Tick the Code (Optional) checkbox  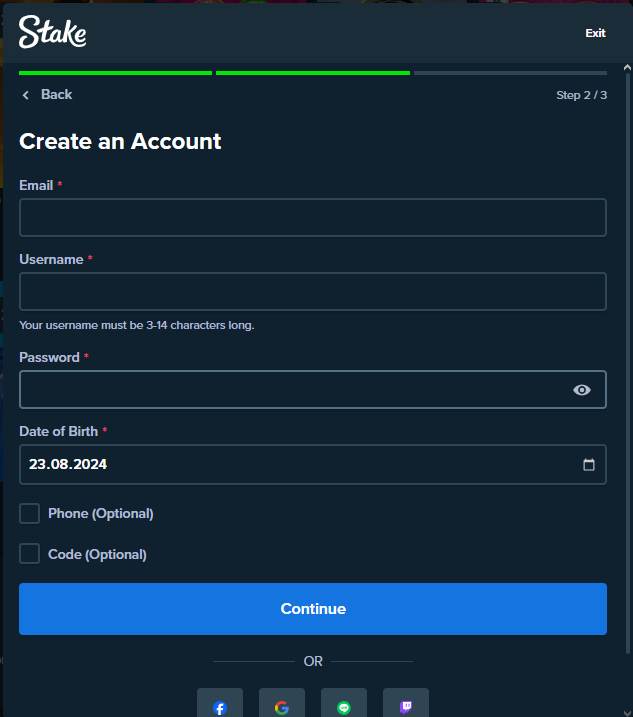pos(29,554)
